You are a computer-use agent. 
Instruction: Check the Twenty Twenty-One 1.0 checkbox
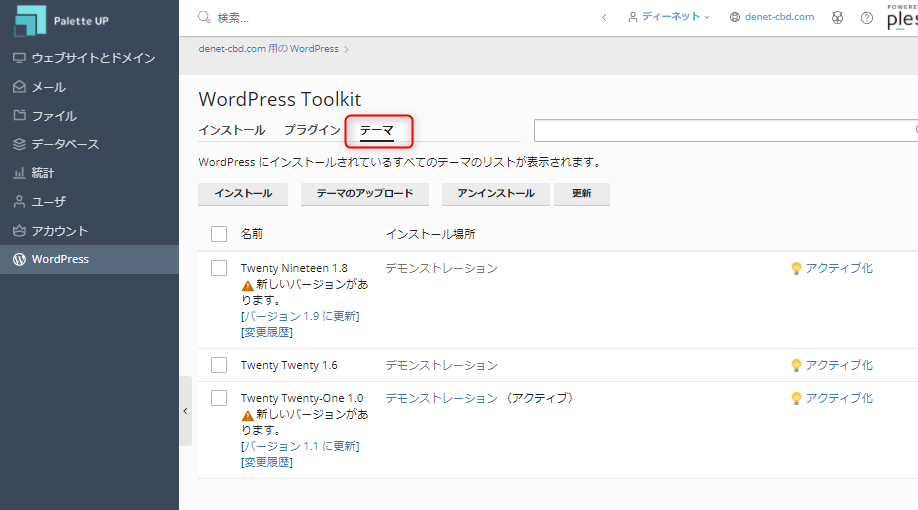pyautogui.click(x=219, y=398)
